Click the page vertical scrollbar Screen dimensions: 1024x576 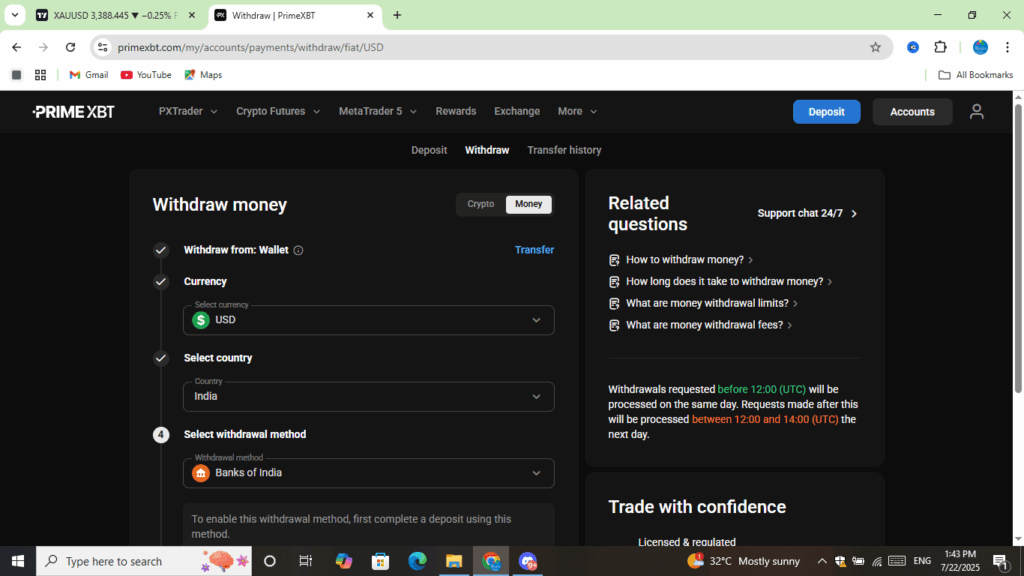click(x=1018, y=250)
